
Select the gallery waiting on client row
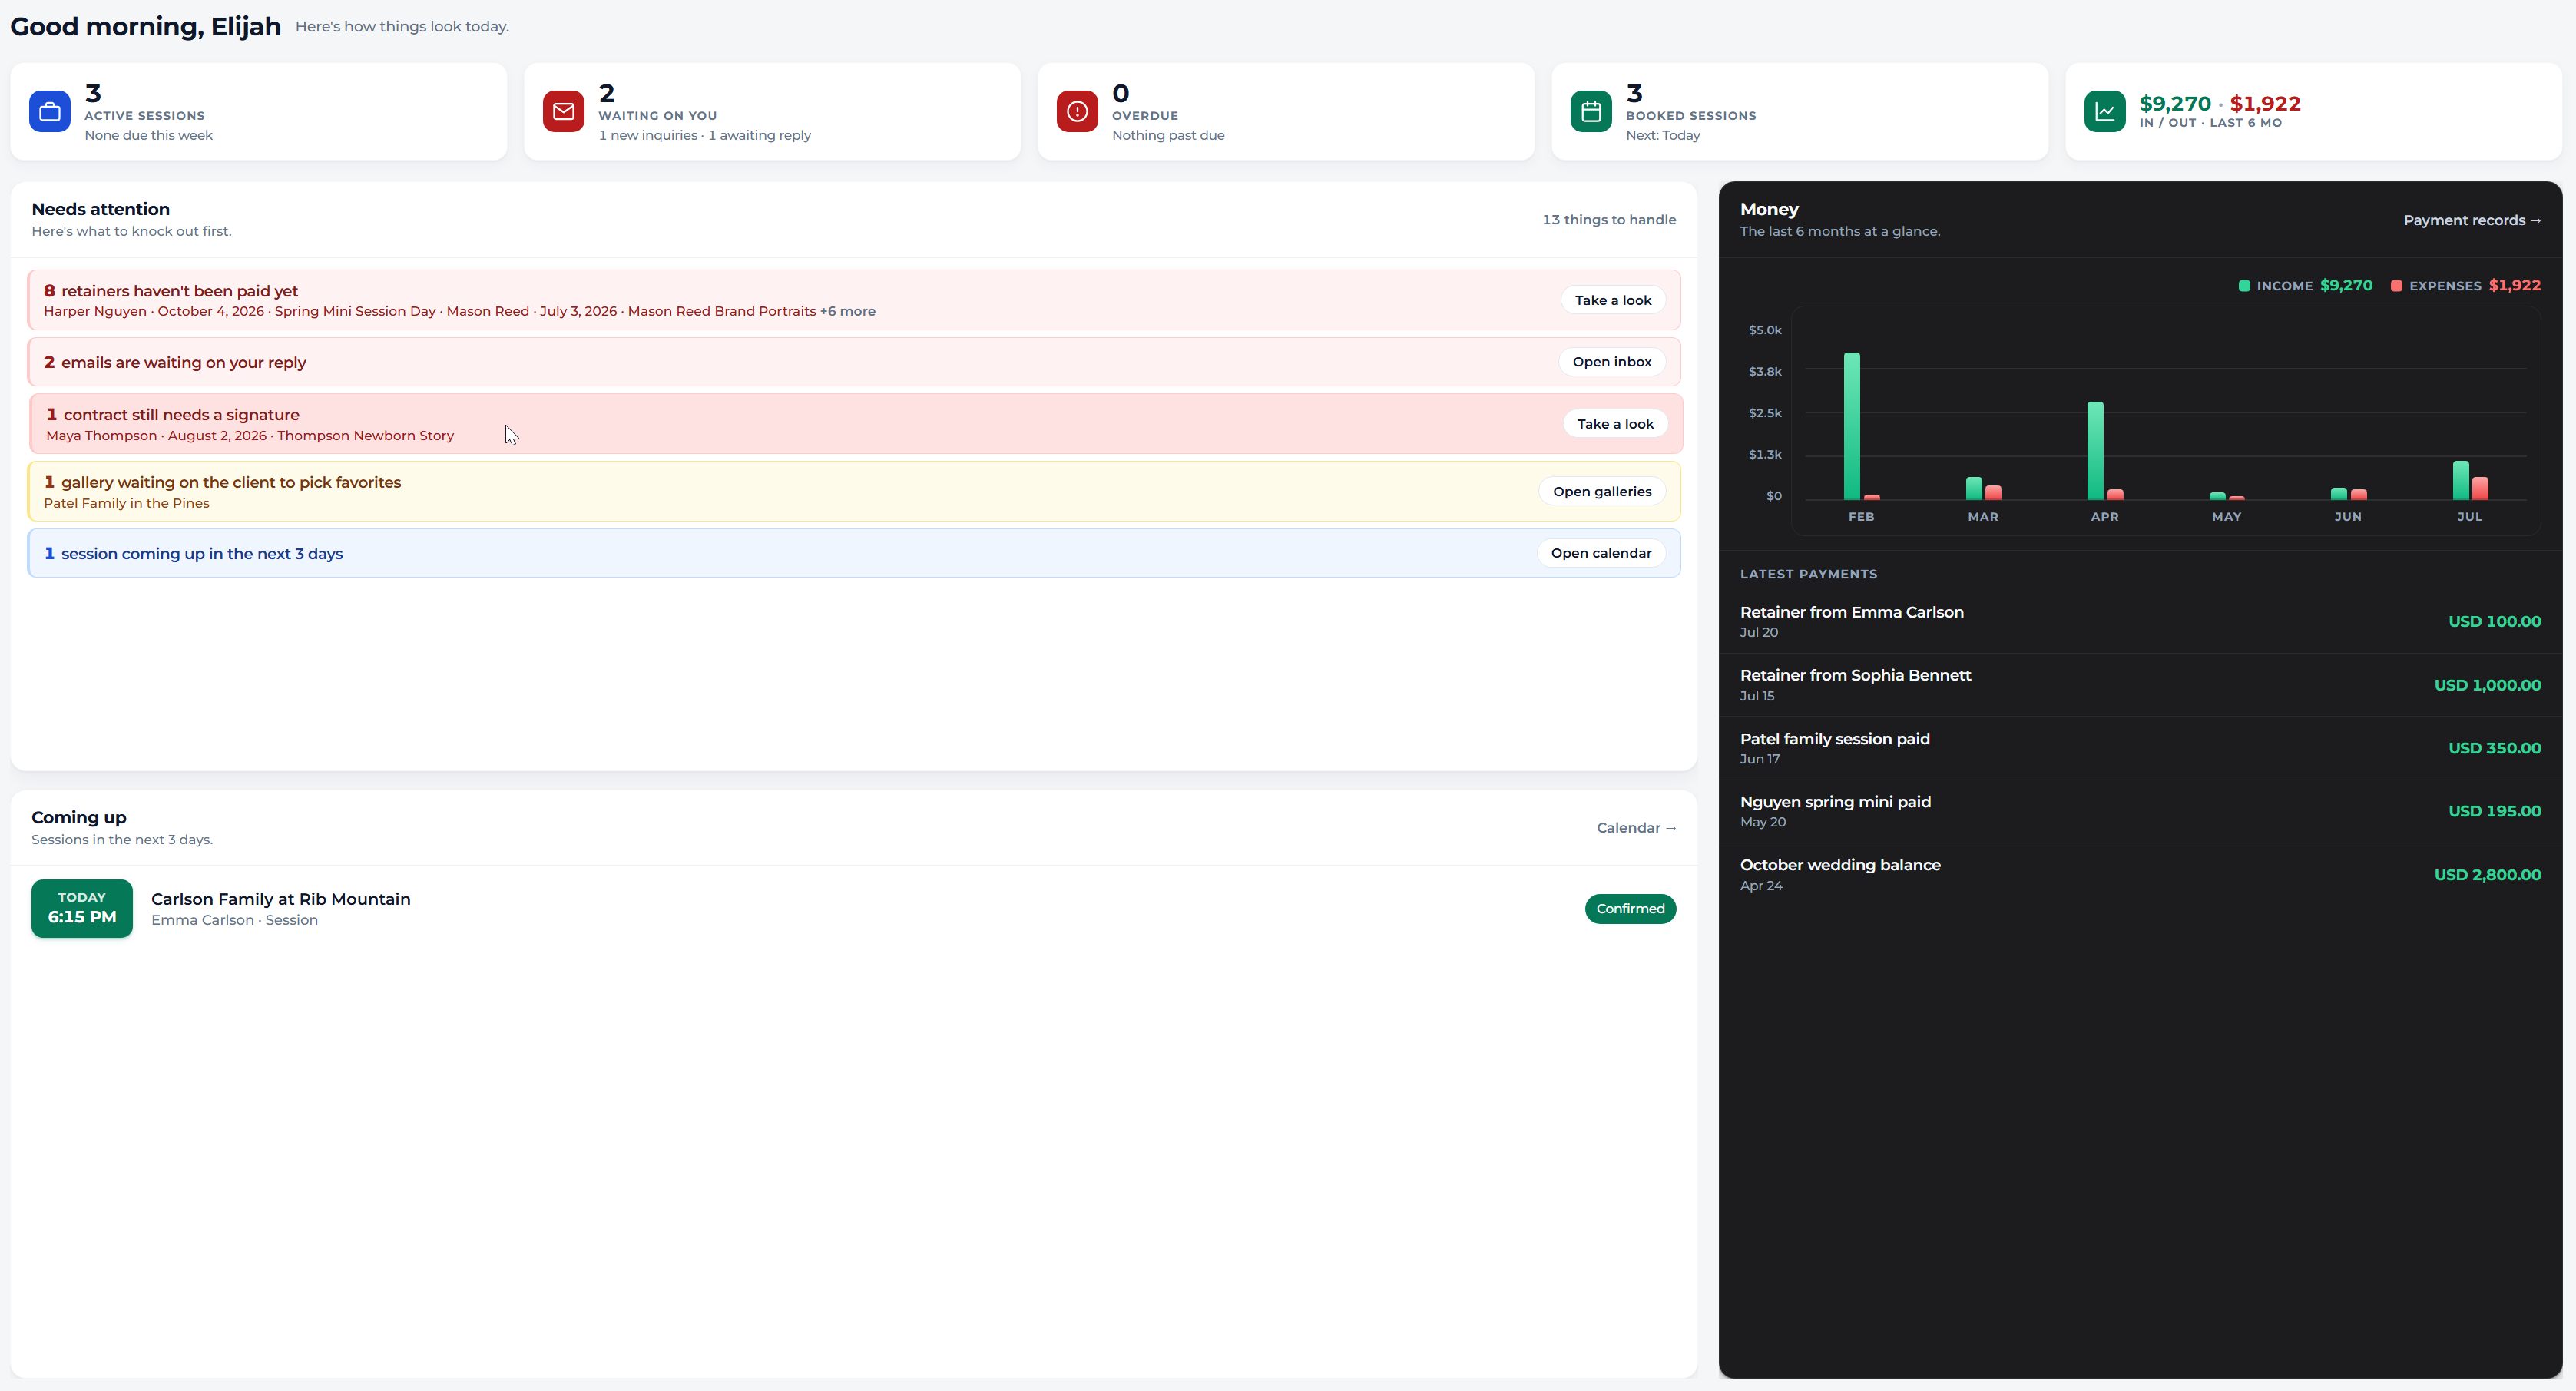click(854, 492)
